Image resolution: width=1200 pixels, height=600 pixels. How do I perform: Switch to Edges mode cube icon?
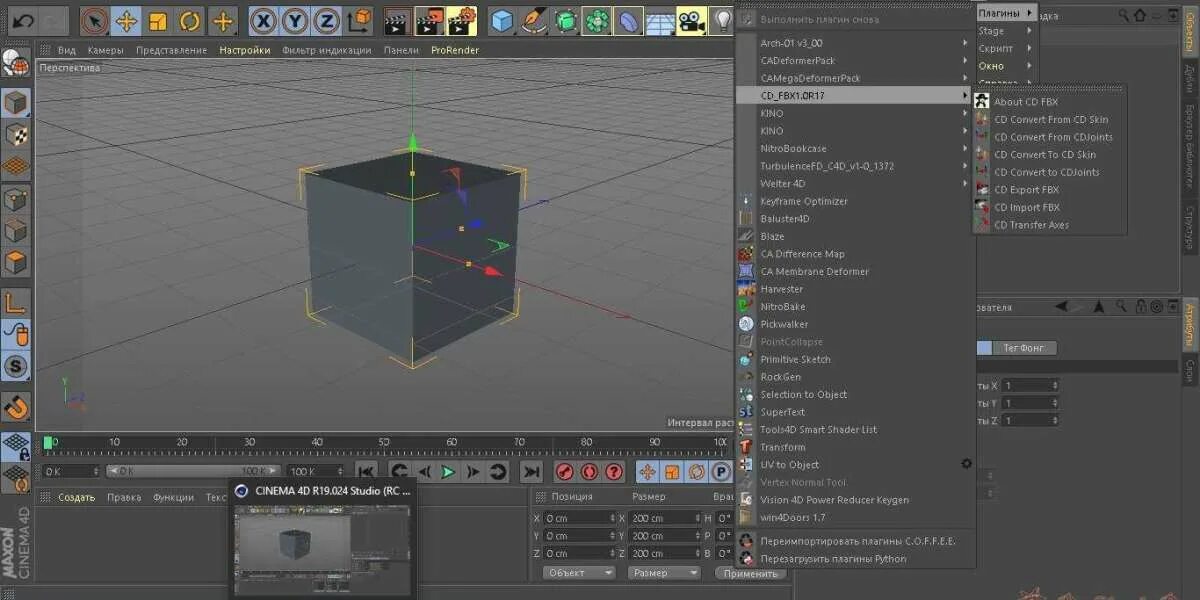[x=16, y=232]
